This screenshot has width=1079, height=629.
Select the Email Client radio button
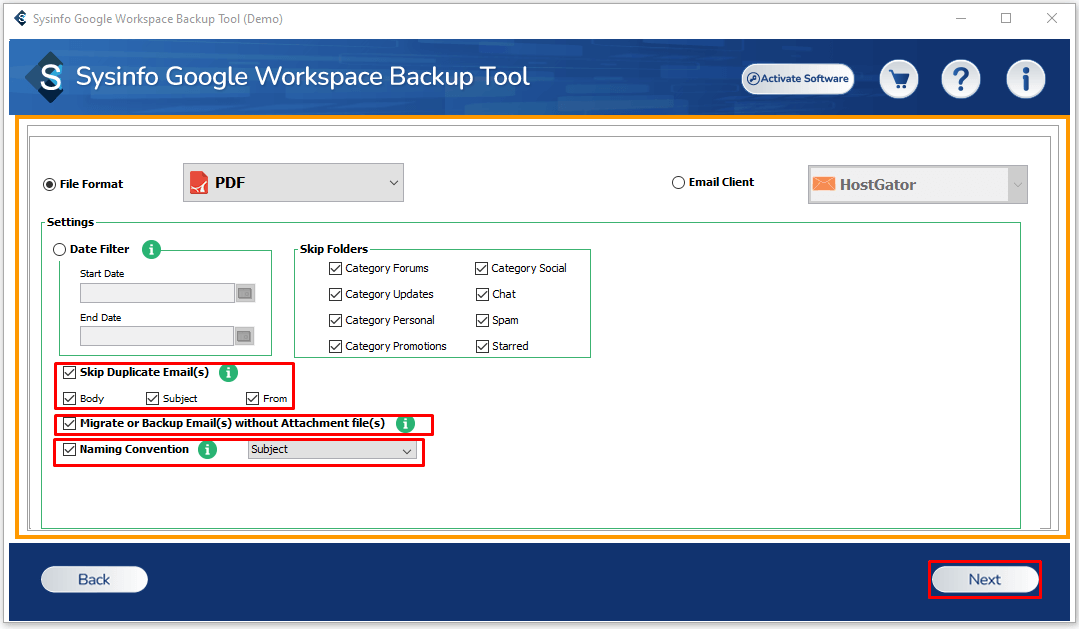pos(679,183)
